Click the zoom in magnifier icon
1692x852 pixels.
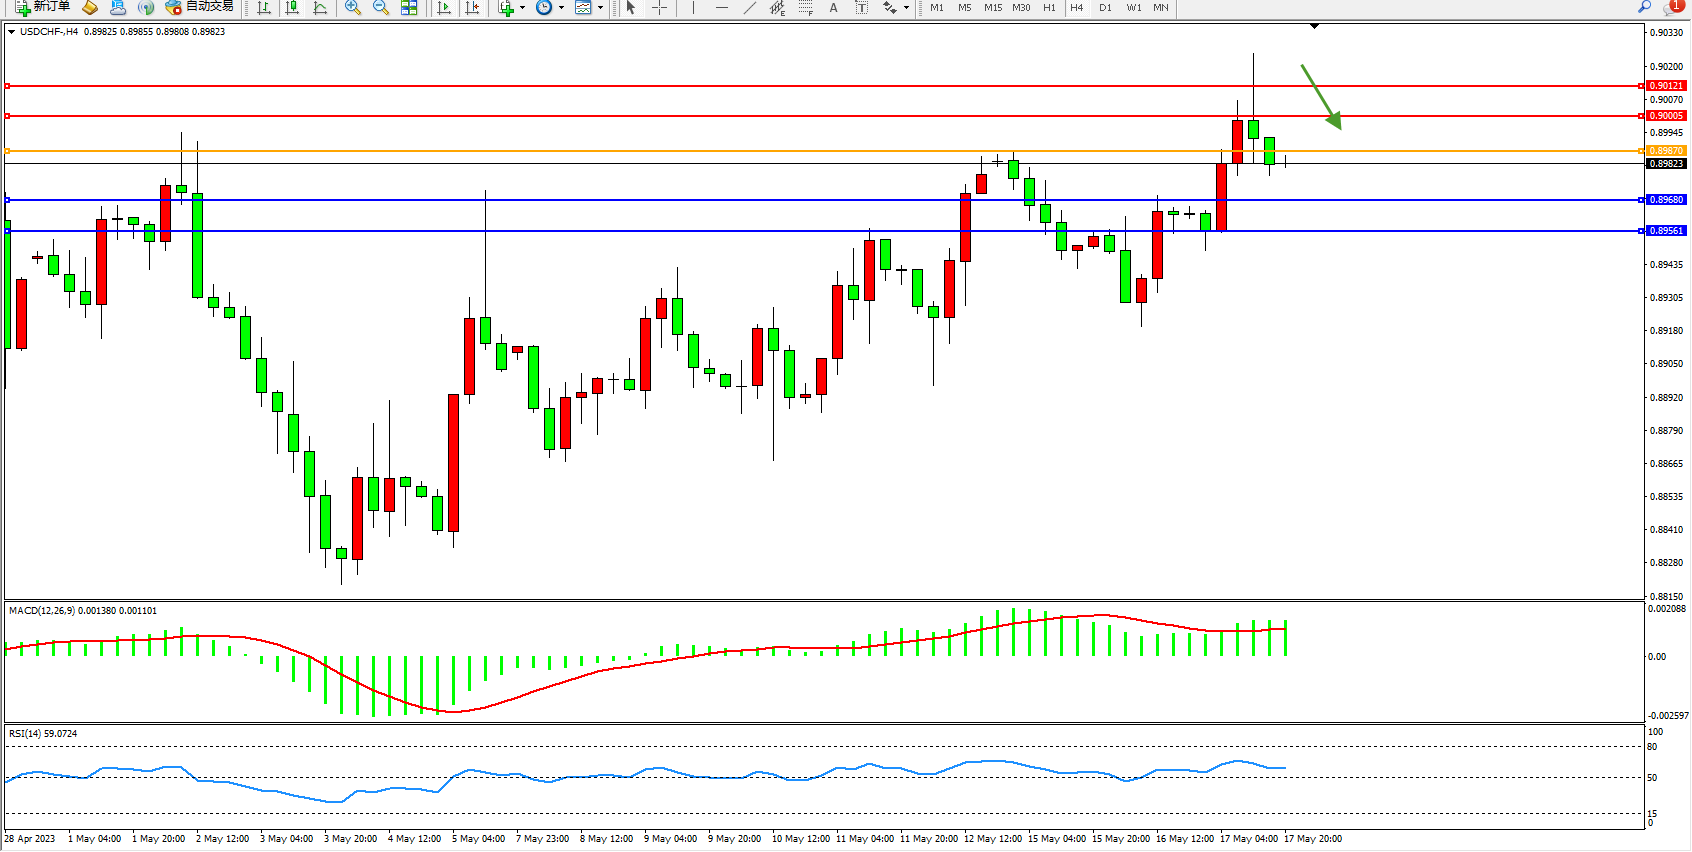point(353,8)
